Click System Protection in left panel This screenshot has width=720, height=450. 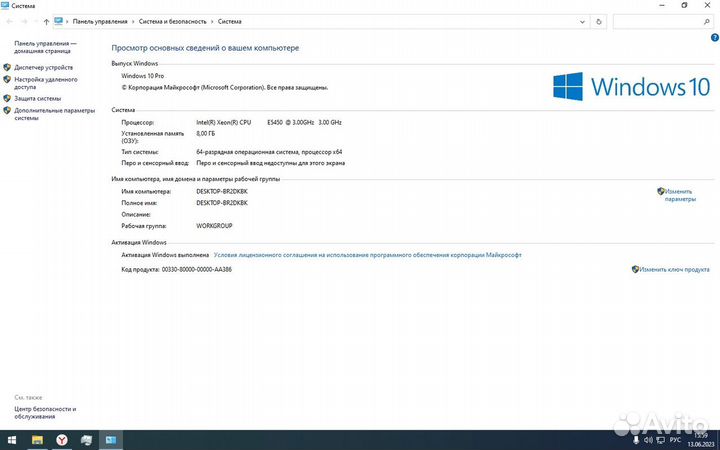point(37,98)
